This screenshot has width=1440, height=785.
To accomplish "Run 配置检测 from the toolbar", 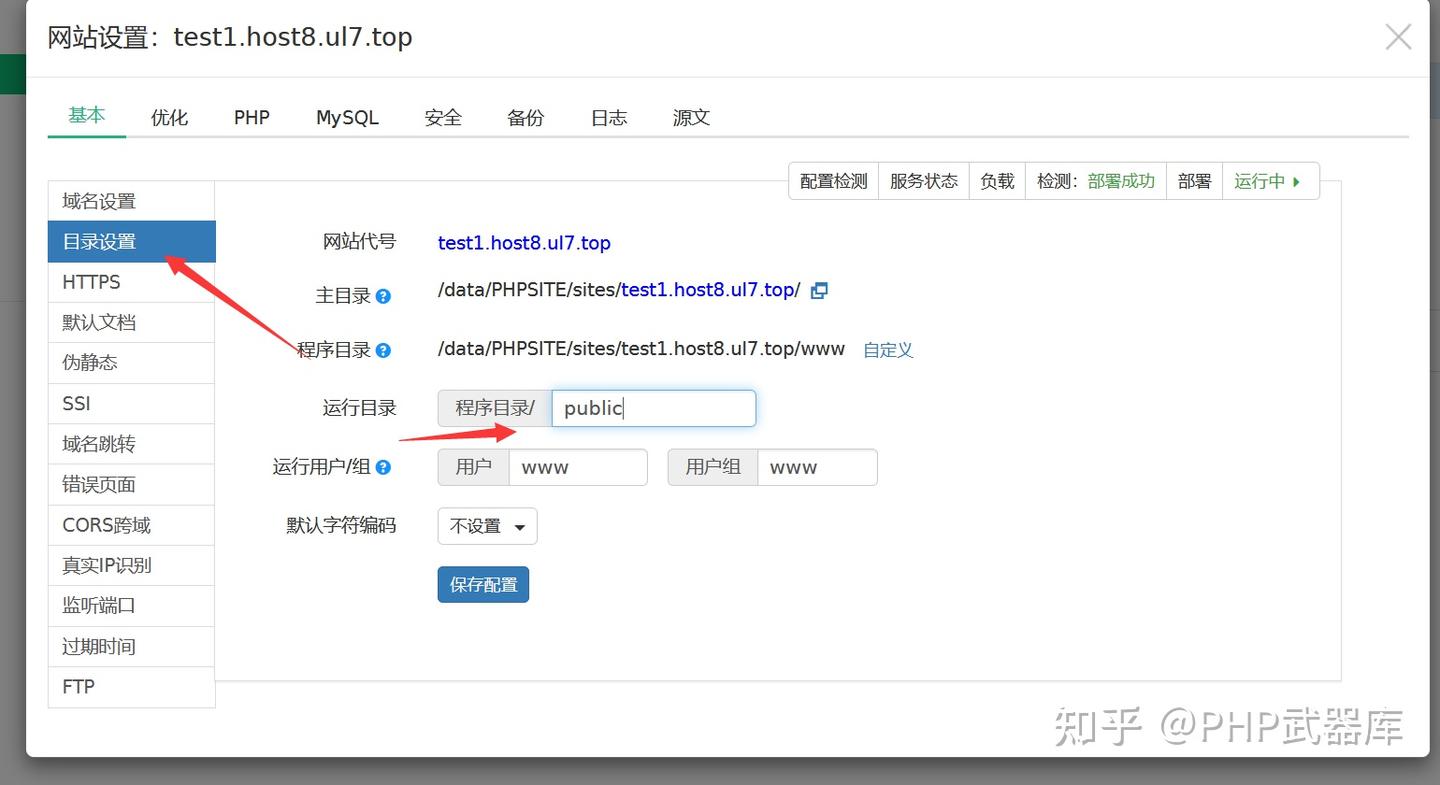I will coord(833,181).
